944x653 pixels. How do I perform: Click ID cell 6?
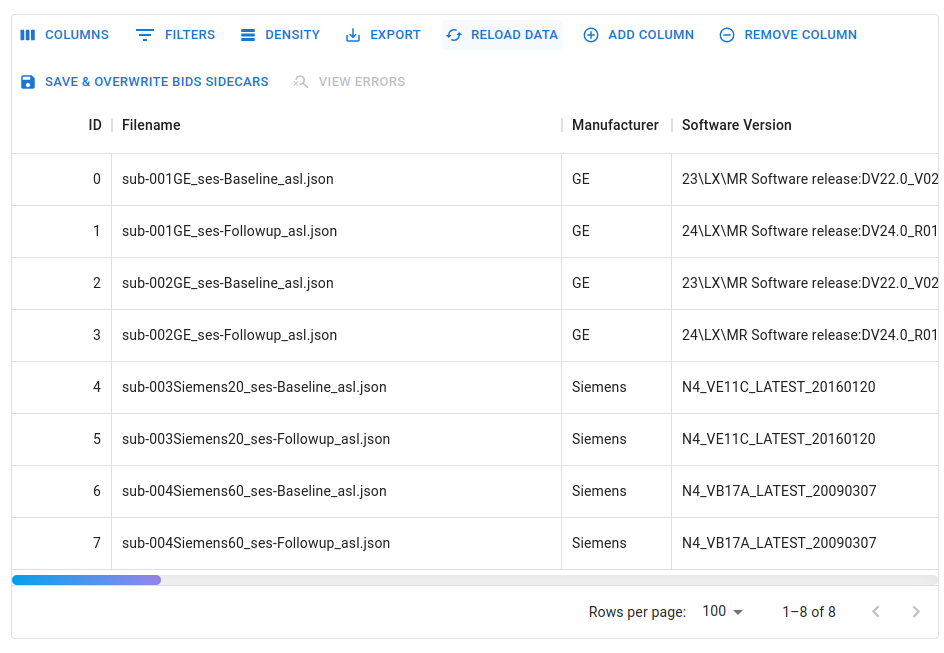pyautogui.click(x=61, y=491)
